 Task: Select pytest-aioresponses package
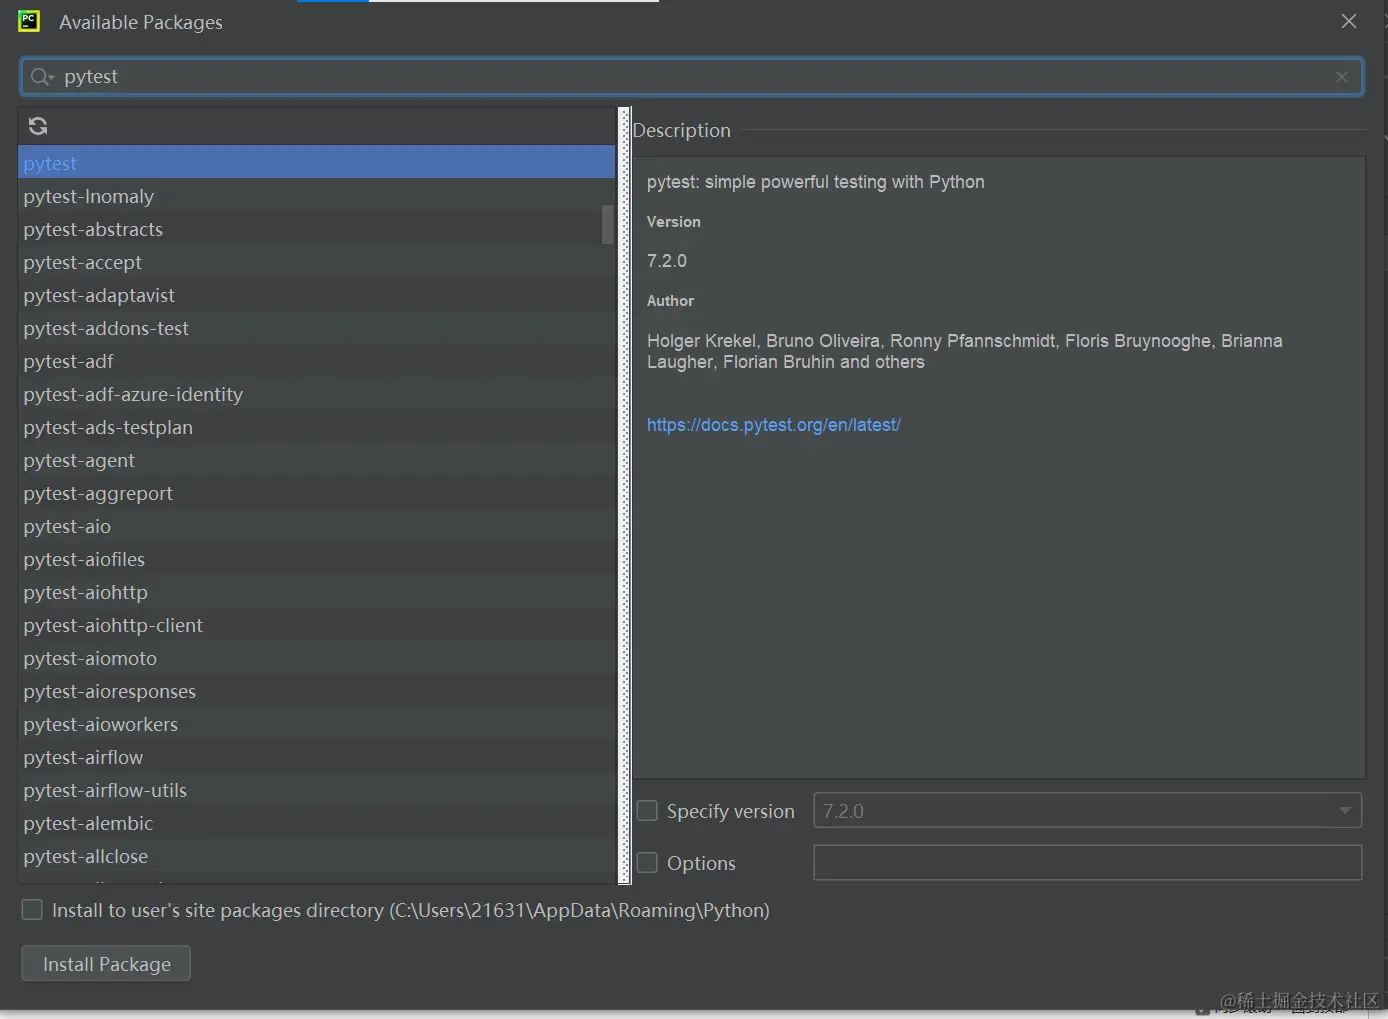tap(316, 691)
